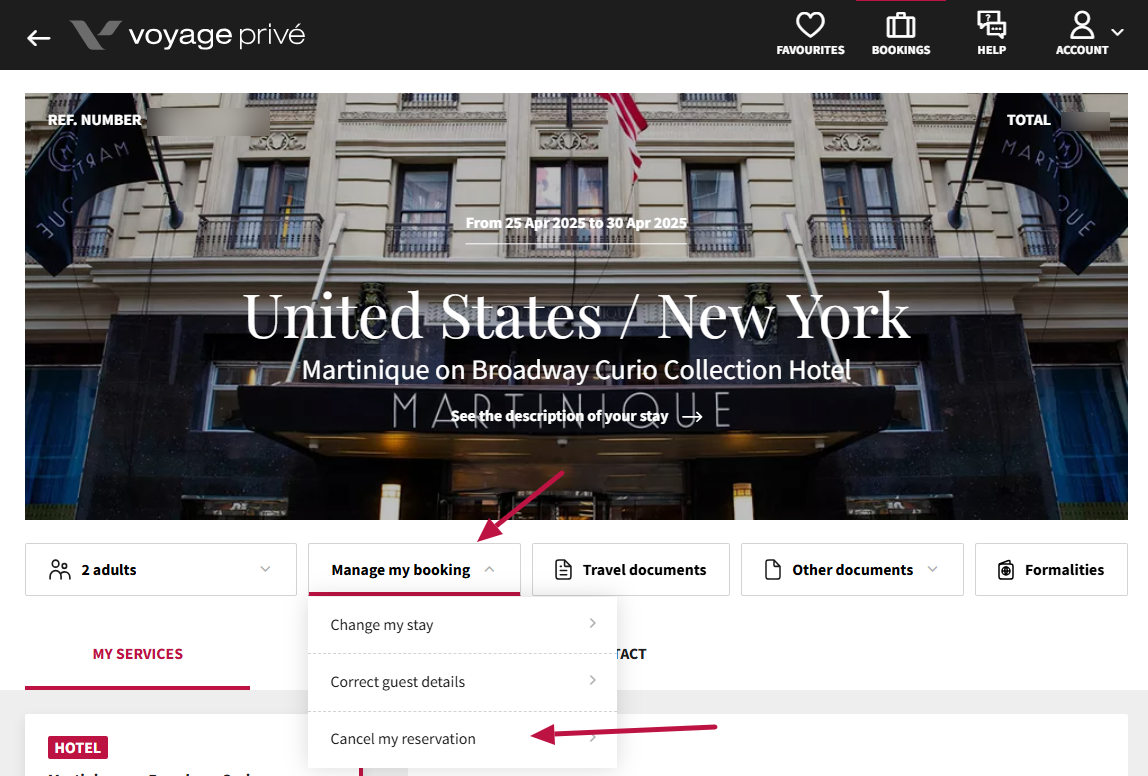Expand the 2 adults dropdown
1148x776 pixels.
tap(160, 570)
